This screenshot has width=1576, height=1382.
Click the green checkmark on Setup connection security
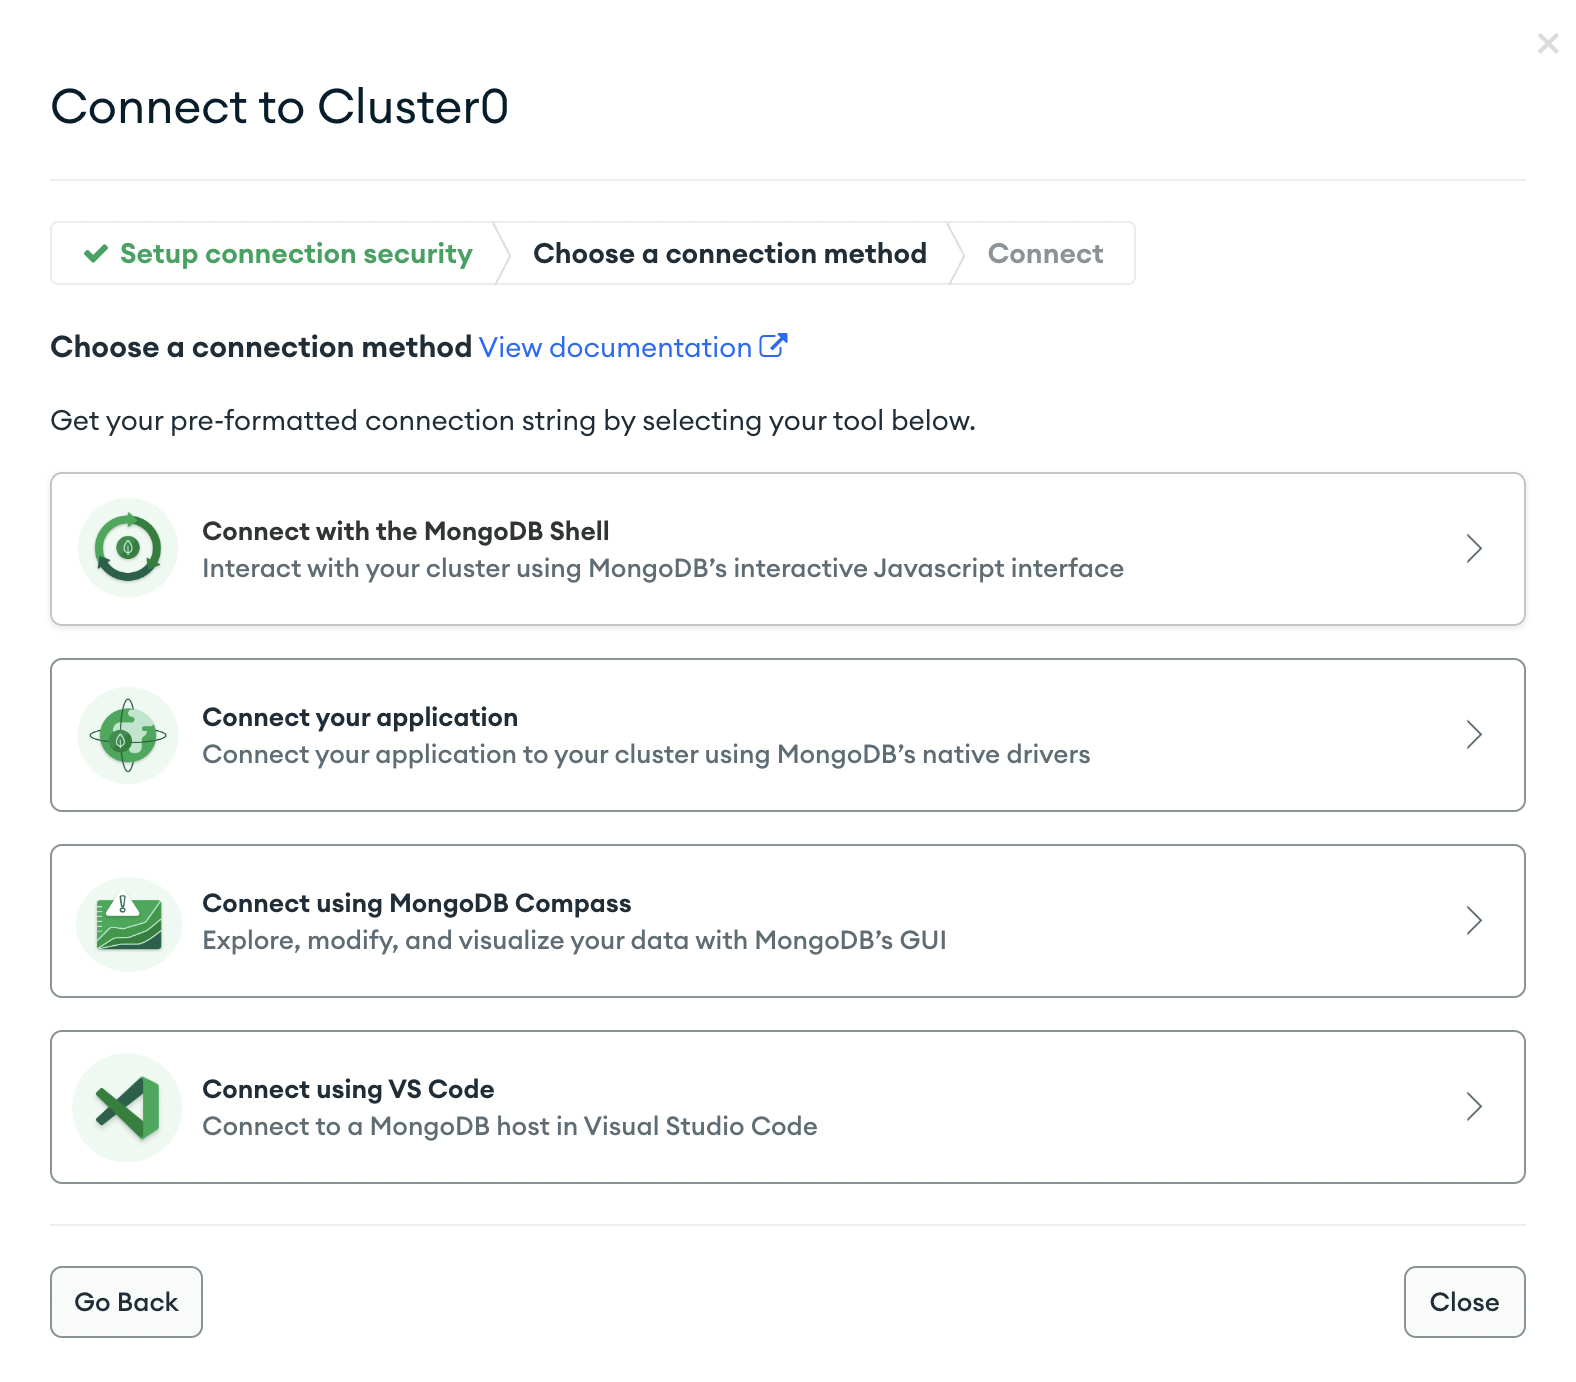point(96,254)
